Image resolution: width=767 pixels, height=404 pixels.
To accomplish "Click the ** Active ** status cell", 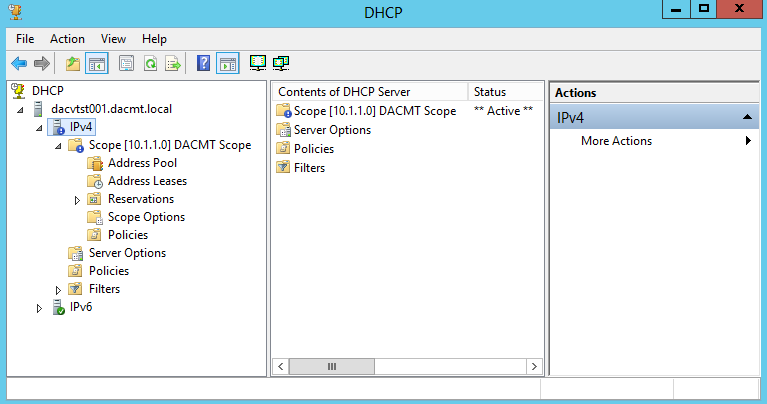I will click(503, 111).
